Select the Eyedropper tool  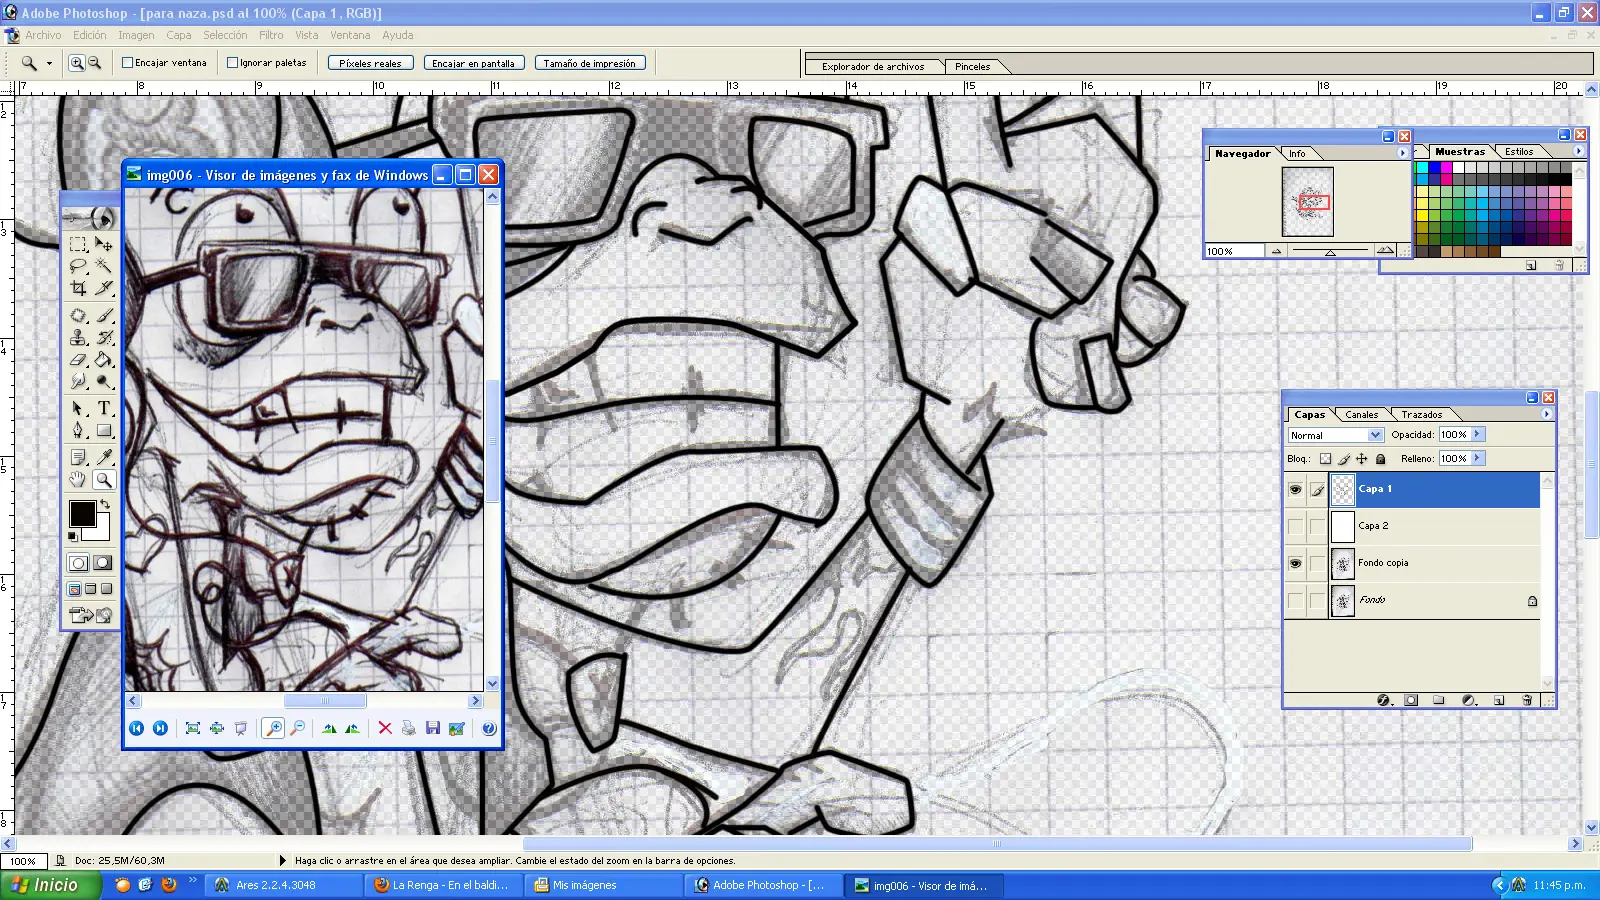(104, 457)
